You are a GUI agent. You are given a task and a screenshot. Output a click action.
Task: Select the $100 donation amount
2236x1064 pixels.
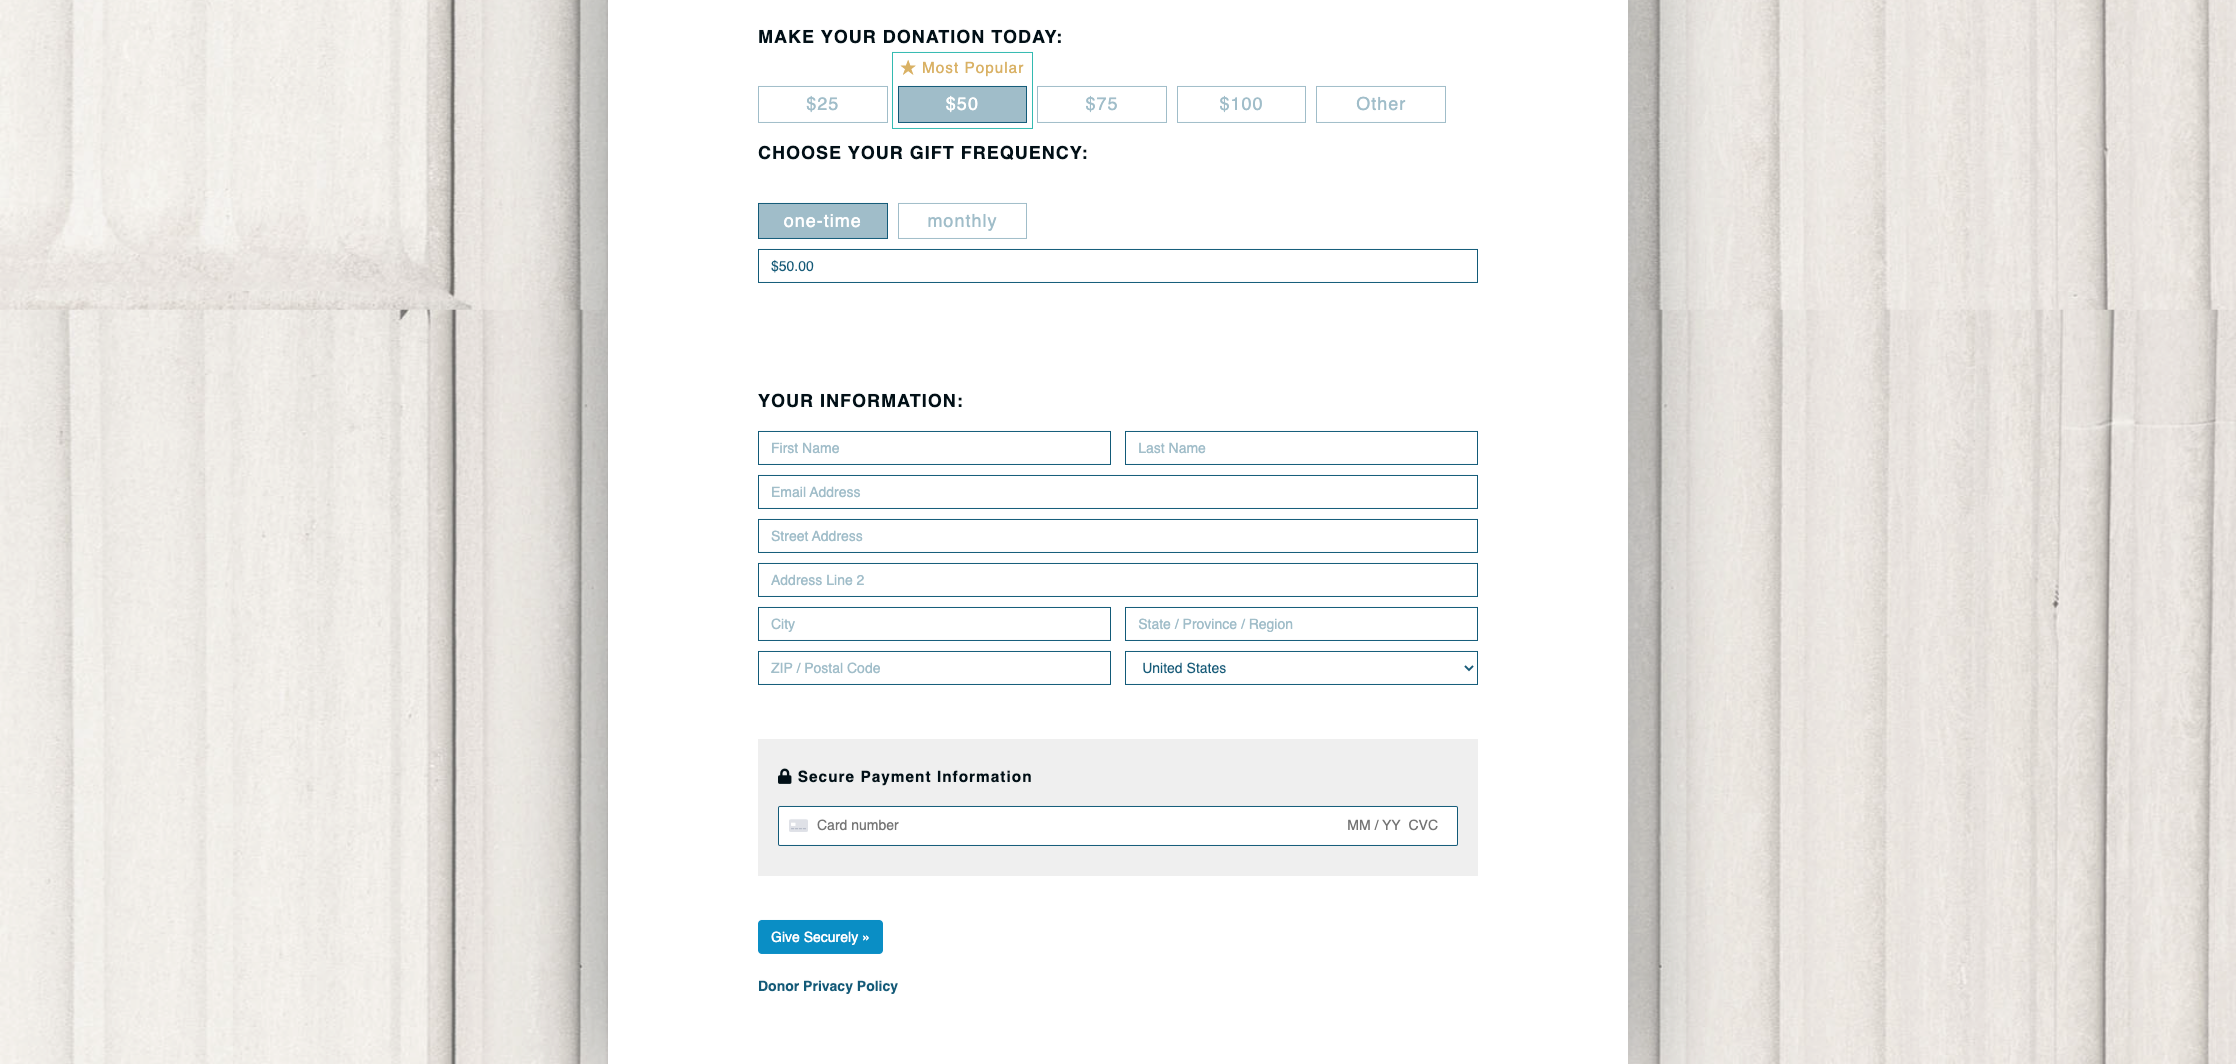(x=1241, y=104)
